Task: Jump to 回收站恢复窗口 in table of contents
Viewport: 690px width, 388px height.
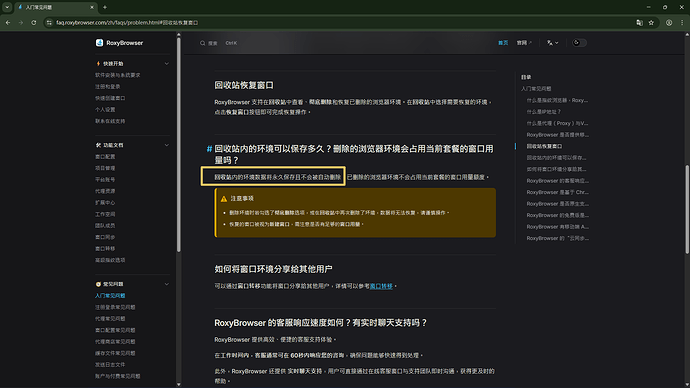Action: tap(544, 146)
